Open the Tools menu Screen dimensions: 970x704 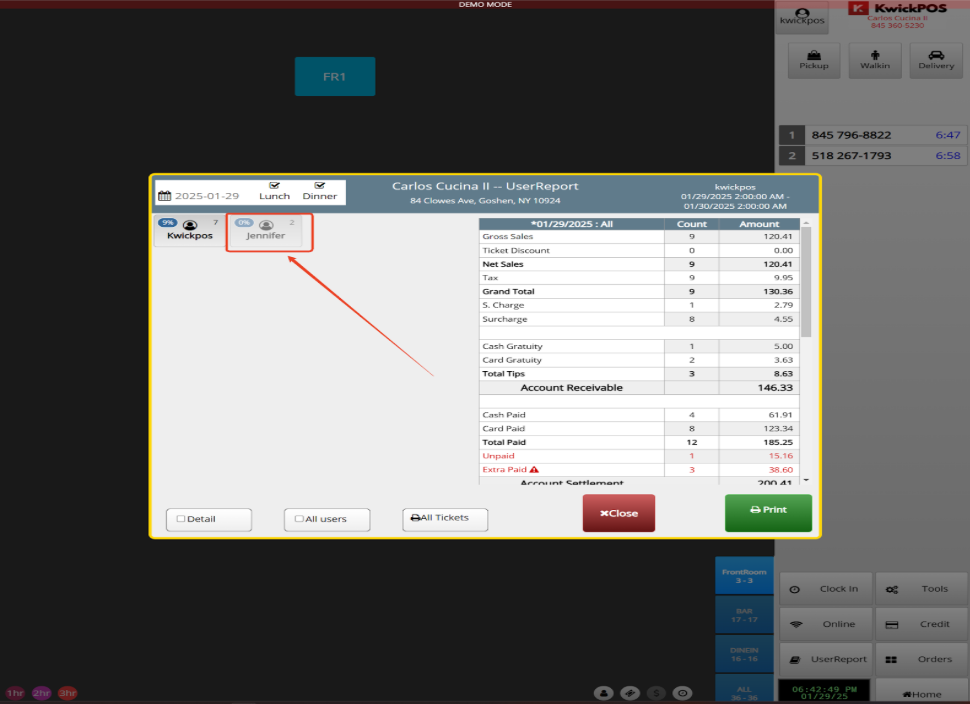922,589
